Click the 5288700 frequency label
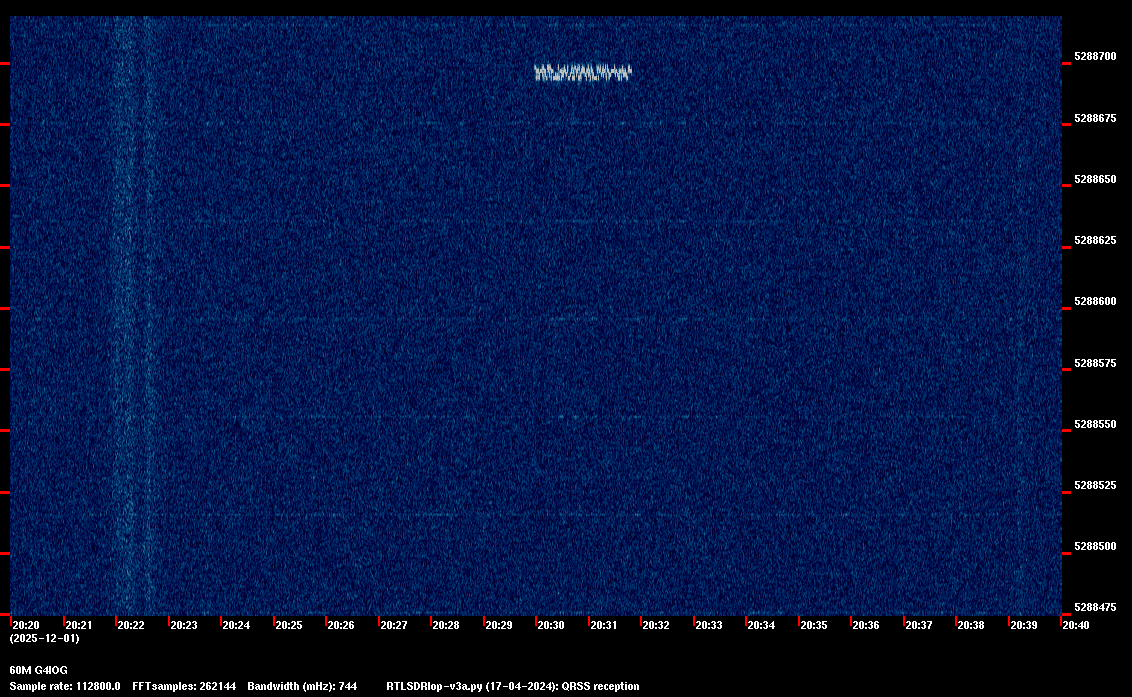 [x=1095, y=56]
